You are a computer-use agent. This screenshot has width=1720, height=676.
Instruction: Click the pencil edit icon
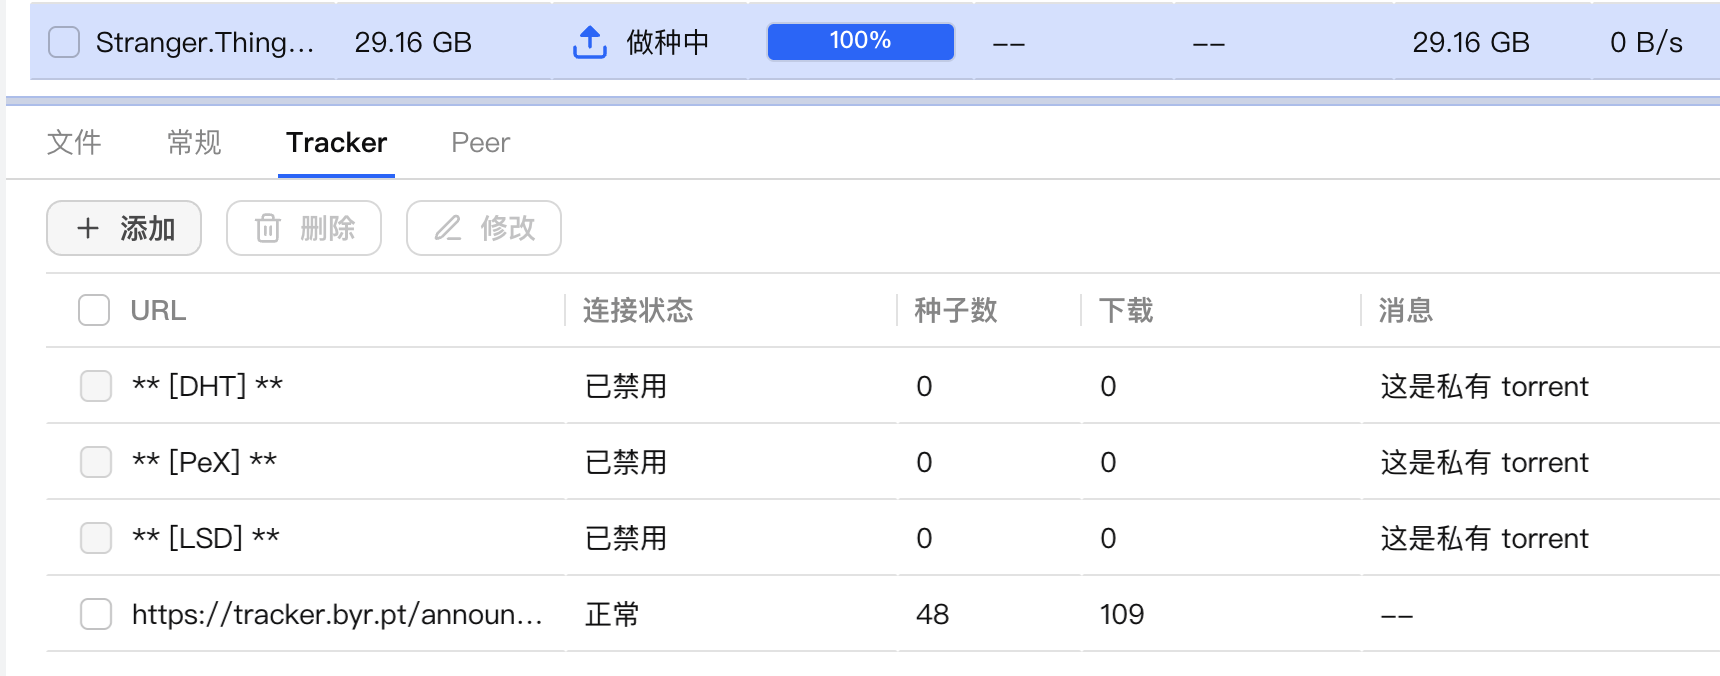click(448, 228)
